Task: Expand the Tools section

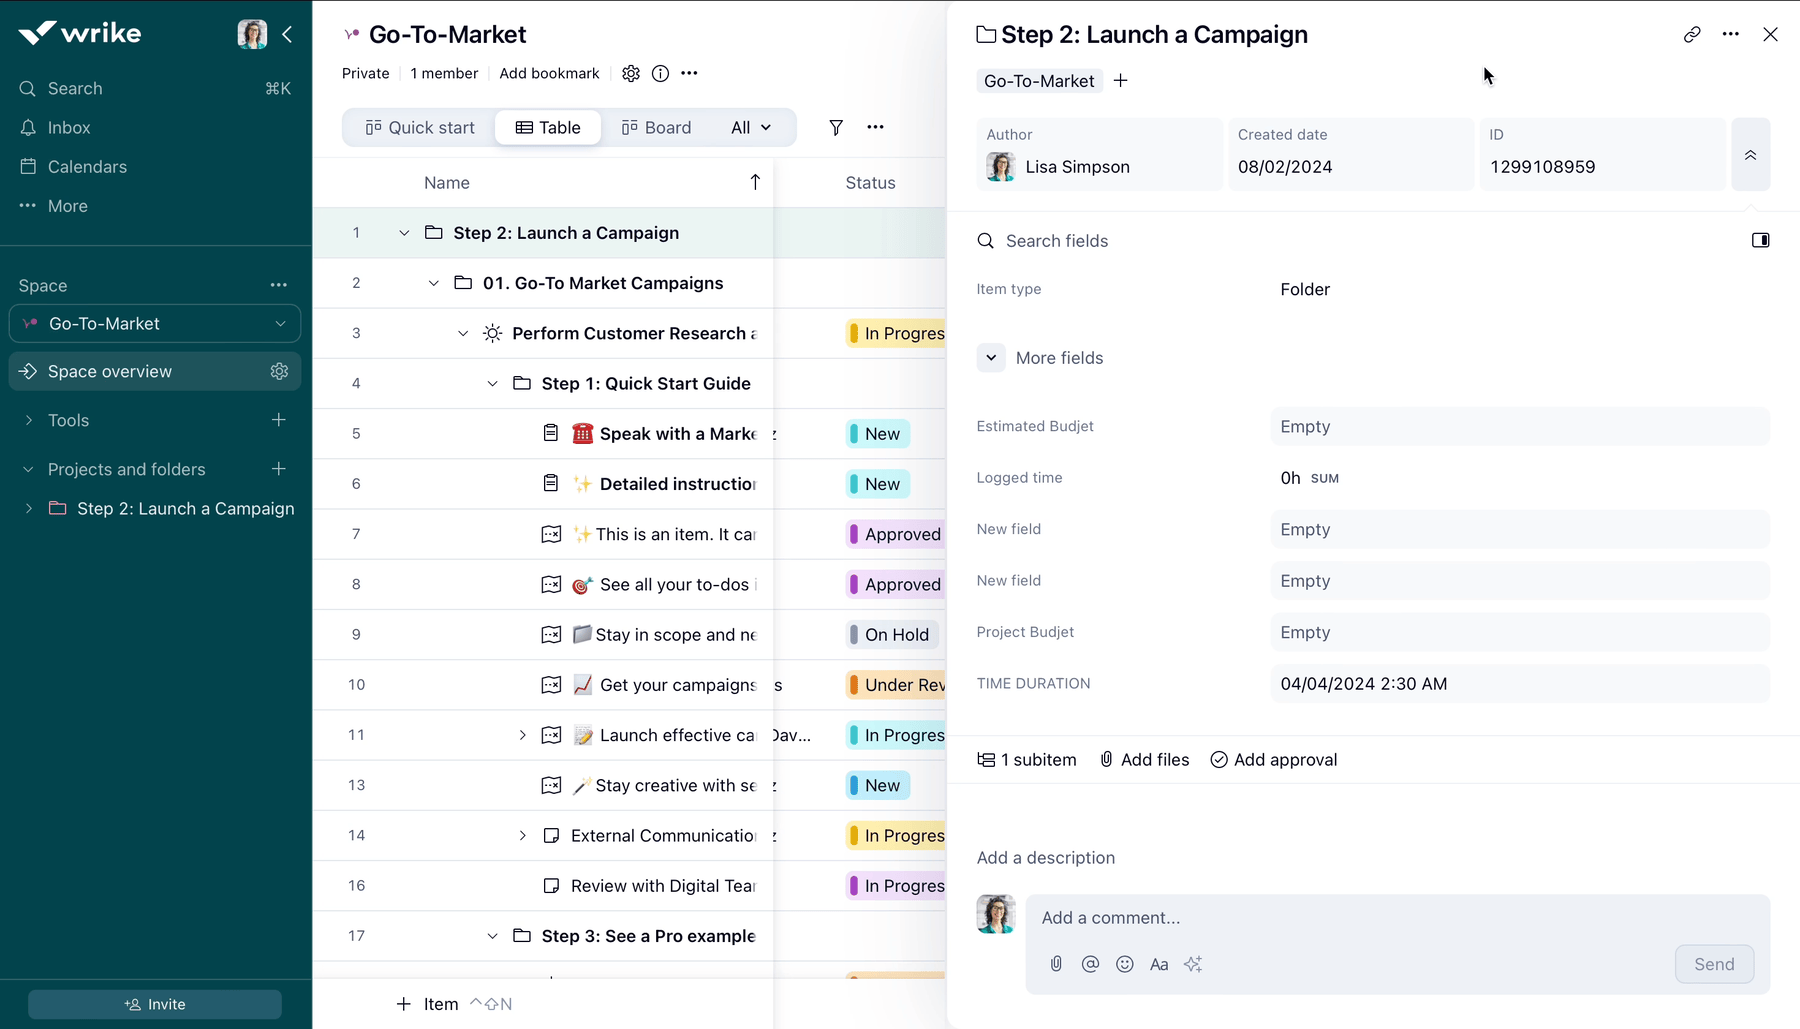Action: (x=29, y=421)
